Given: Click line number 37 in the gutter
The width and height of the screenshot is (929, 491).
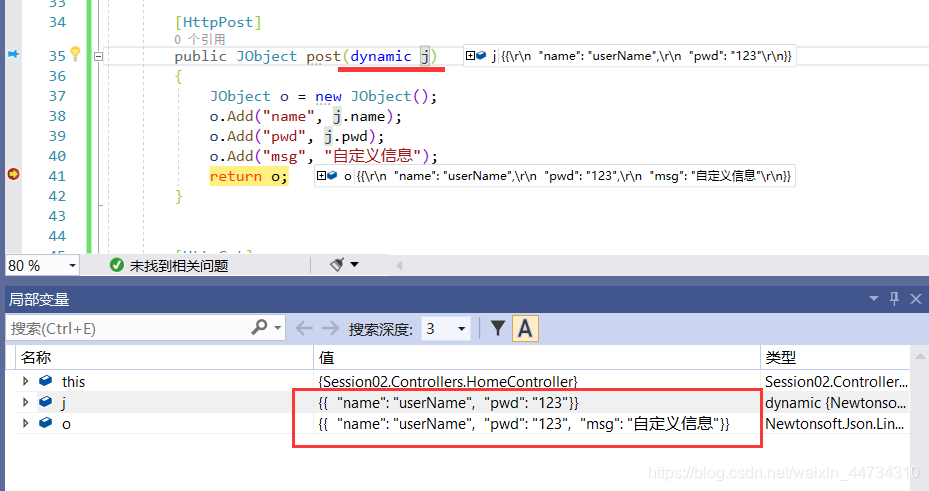Looking at the screenshot, I should click(57, 96).
